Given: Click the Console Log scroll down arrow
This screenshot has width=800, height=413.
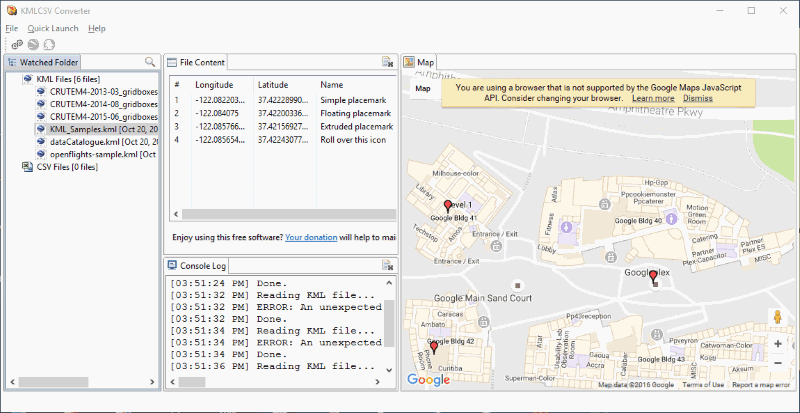Looking at the screenshot, I should coord(389,370).
